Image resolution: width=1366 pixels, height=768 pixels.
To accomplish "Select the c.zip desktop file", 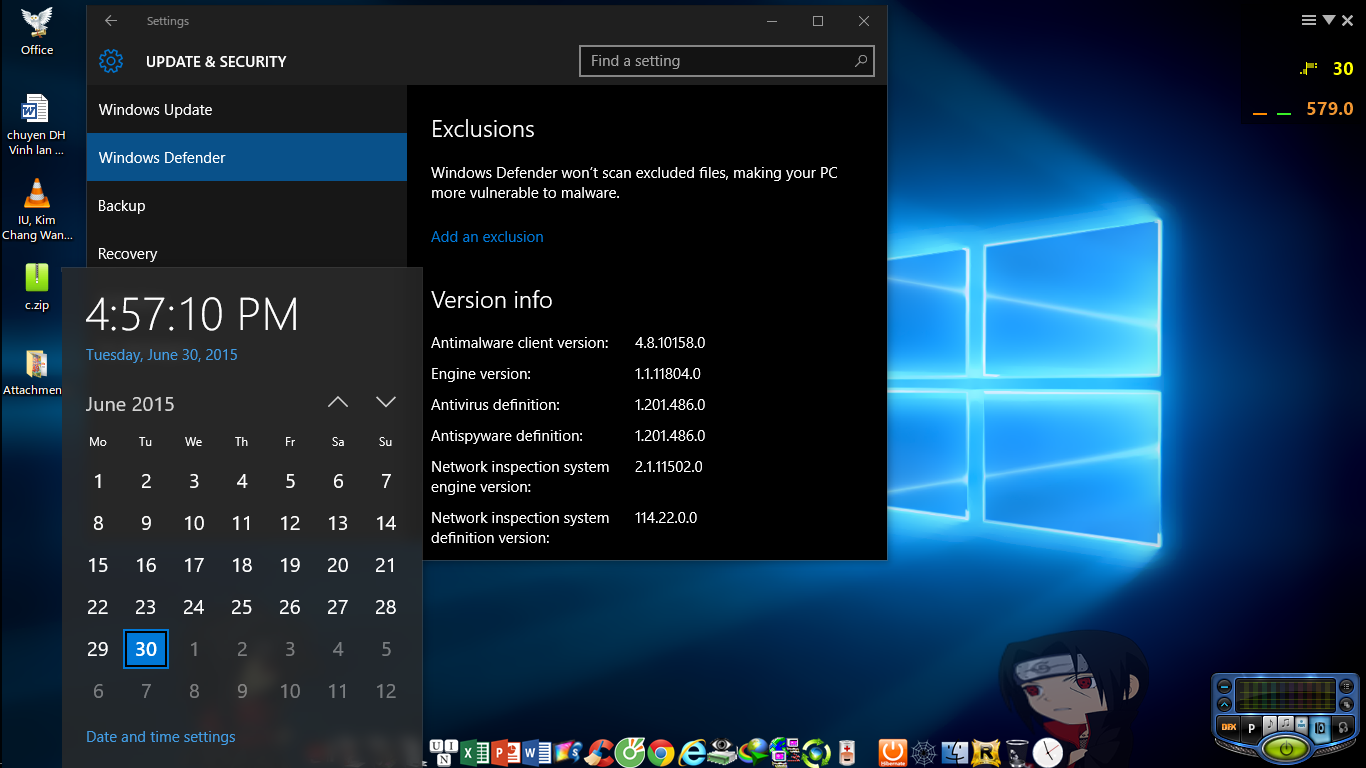I will click(37, 288).
